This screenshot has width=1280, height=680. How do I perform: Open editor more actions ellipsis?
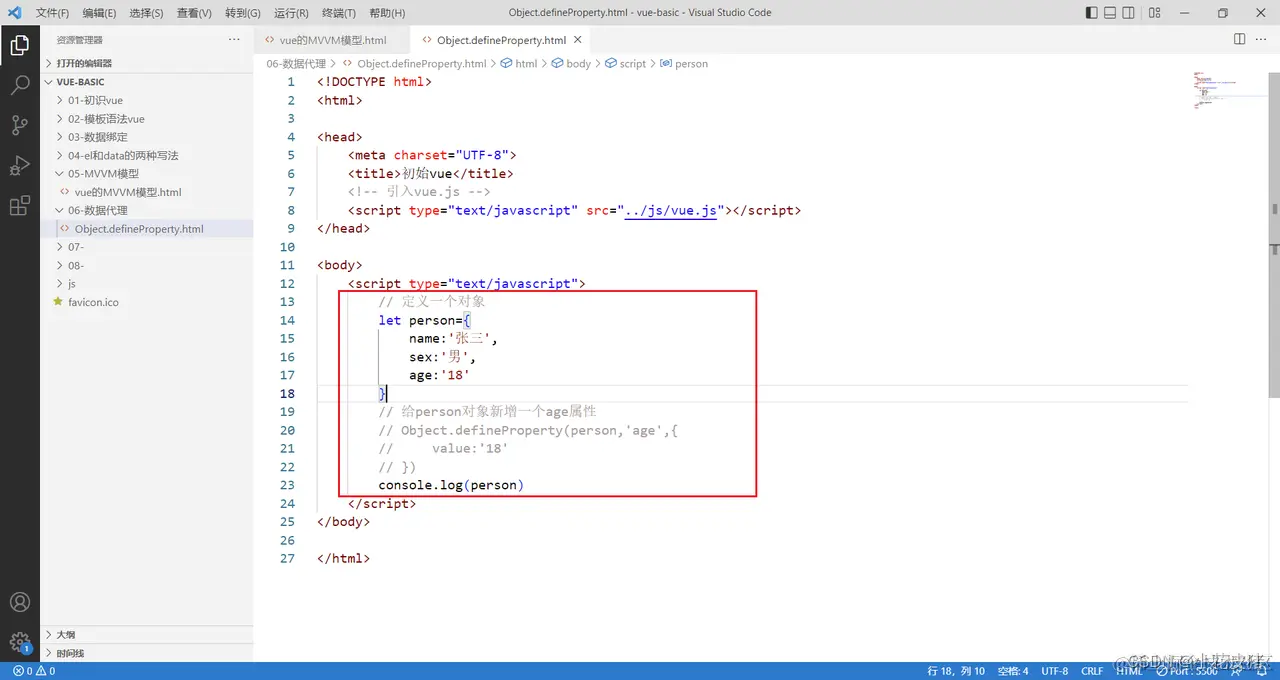pyautogui.click(x=1262, y=39)
